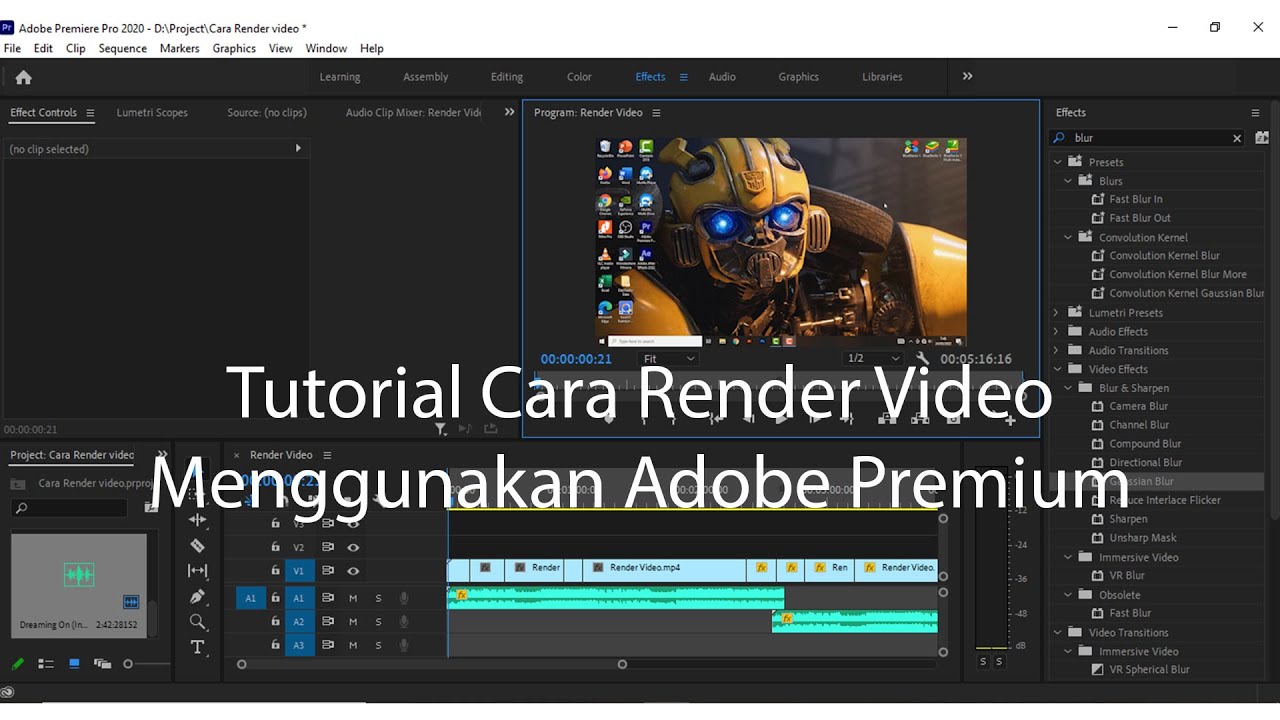Viewport: 1280px width, 720px height.
Task: Open the Markers menu
Action: [x=179, y=48]
